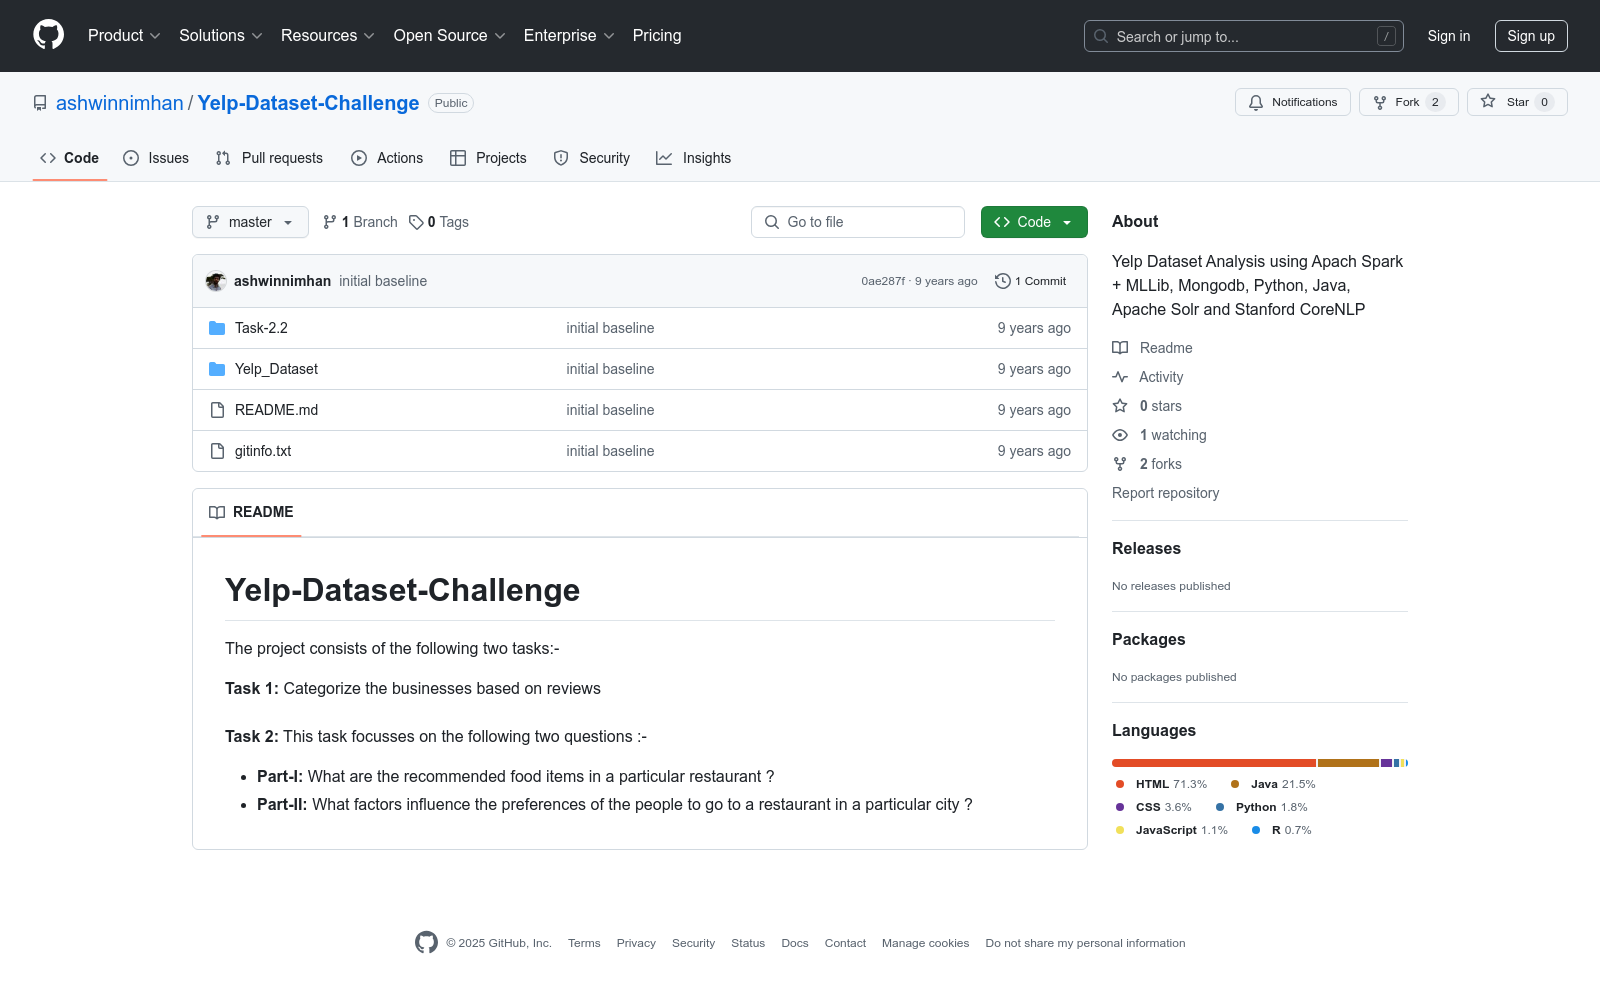This screenshot has width=1600, height=1000.
Task: Click the Pricing link
Action: click(x=657, y=35)
